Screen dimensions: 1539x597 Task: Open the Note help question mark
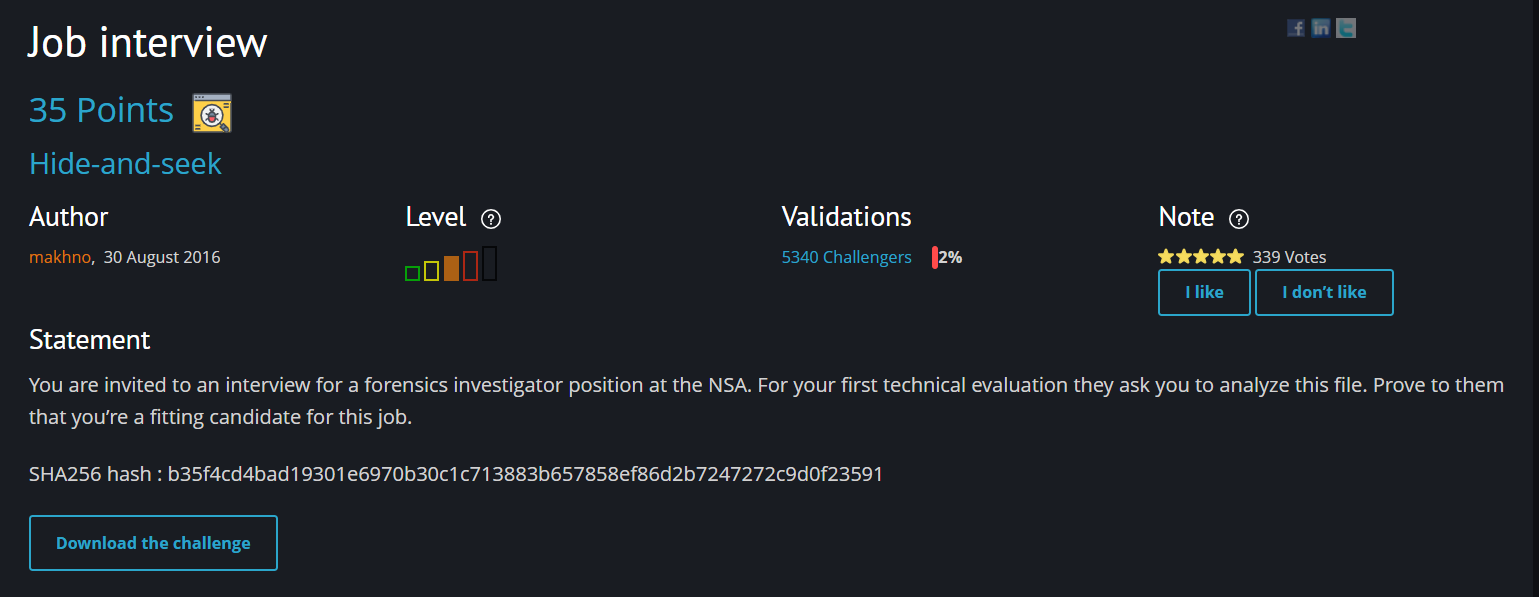point(1239,219)
